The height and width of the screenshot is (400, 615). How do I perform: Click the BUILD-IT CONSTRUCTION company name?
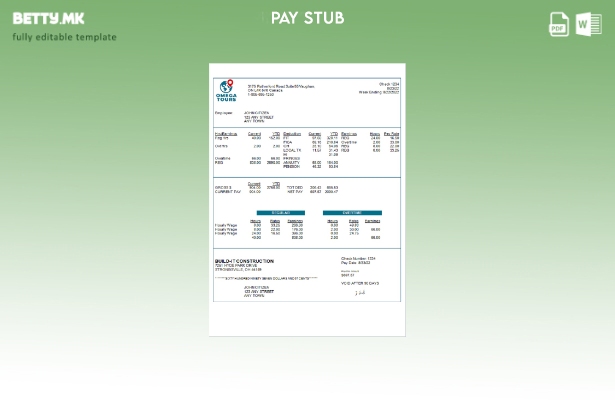(x=244, y=260)
